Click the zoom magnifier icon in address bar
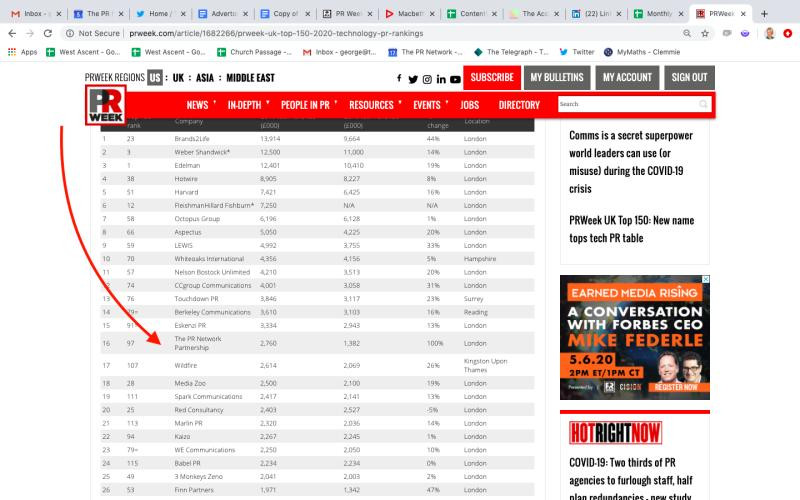800x500 pixels. coord(687,33)
